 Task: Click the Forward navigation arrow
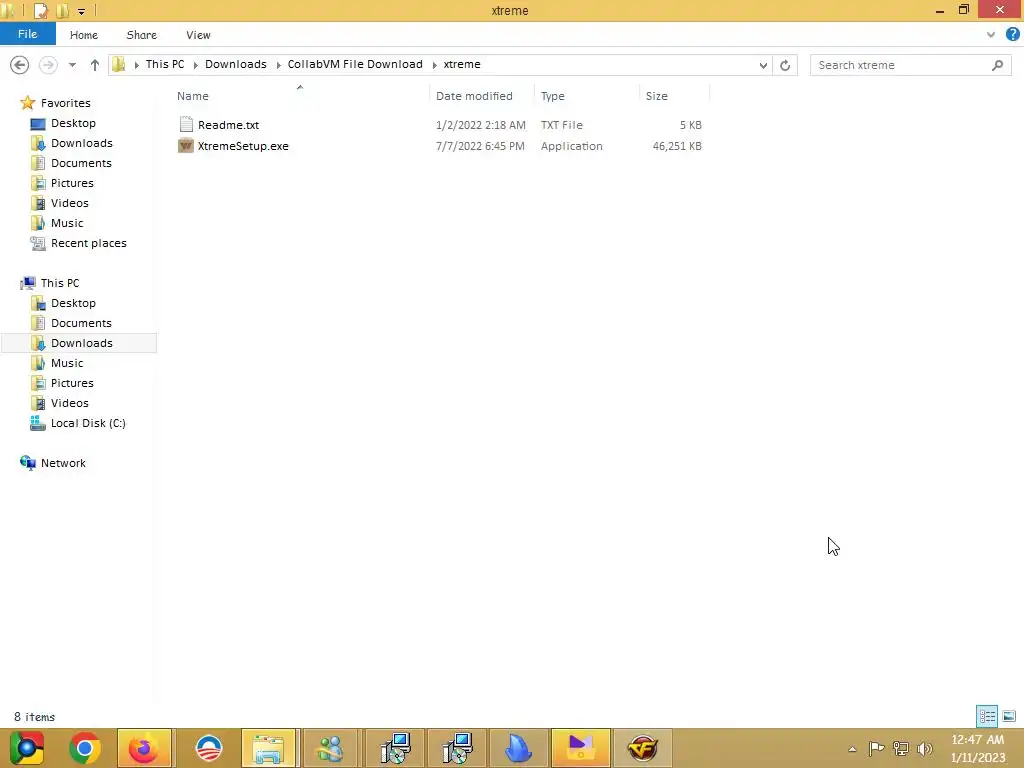(x=48, y=65)
